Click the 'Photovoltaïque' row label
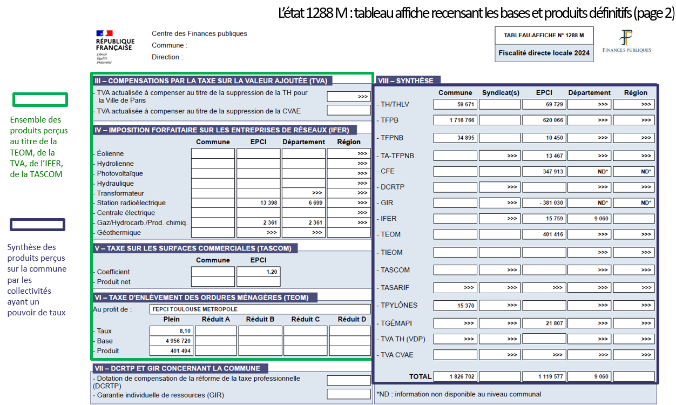Image resolution: width=676 pixels, height=405 pixels. click(x=120, y=173)
